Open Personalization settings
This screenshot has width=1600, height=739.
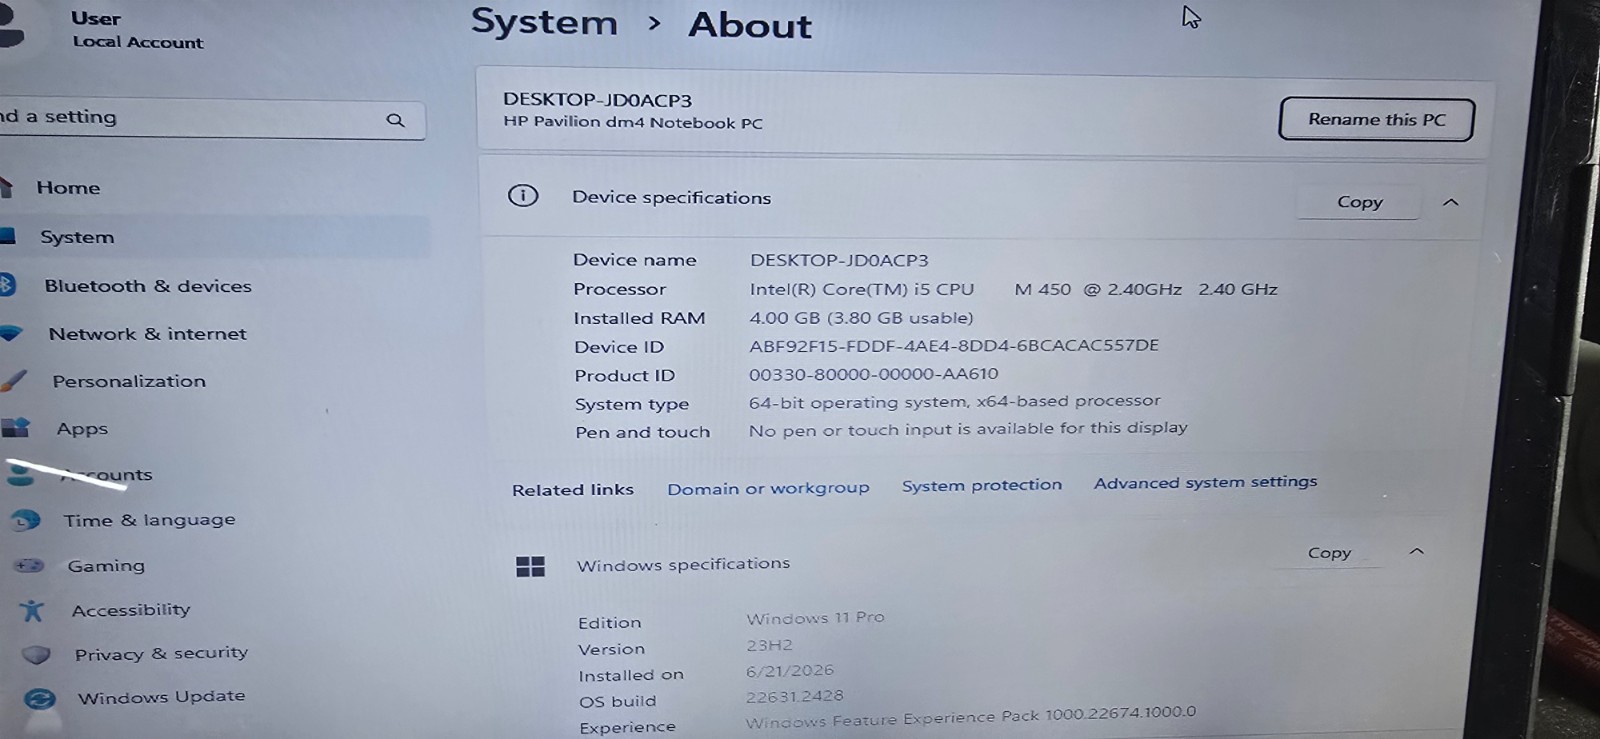pos(129,381)
